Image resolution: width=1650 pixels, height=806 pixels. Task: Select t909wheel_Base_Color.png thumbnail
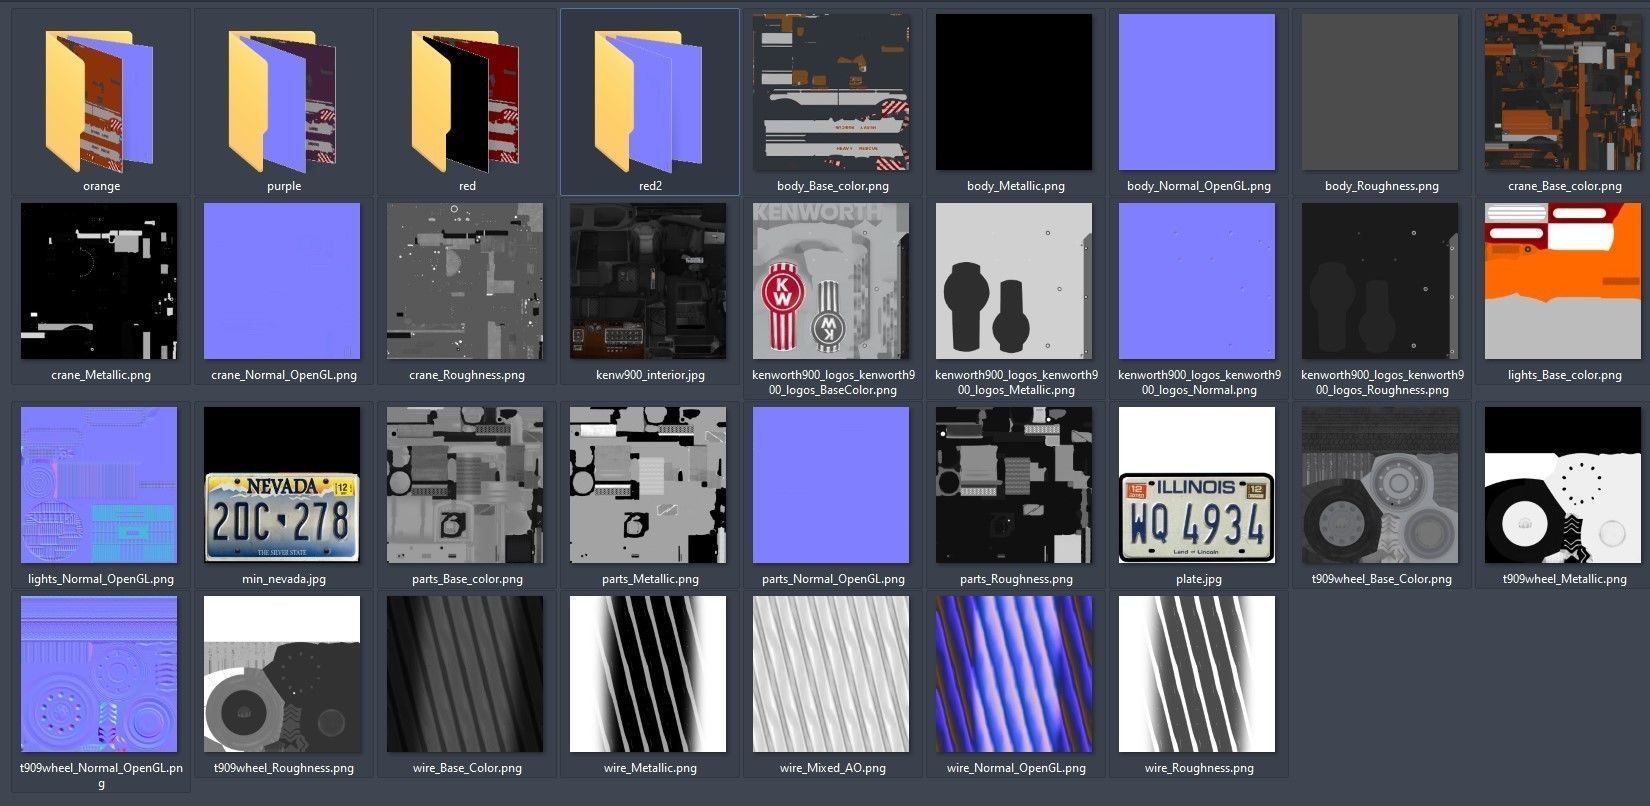point(1381,485)
